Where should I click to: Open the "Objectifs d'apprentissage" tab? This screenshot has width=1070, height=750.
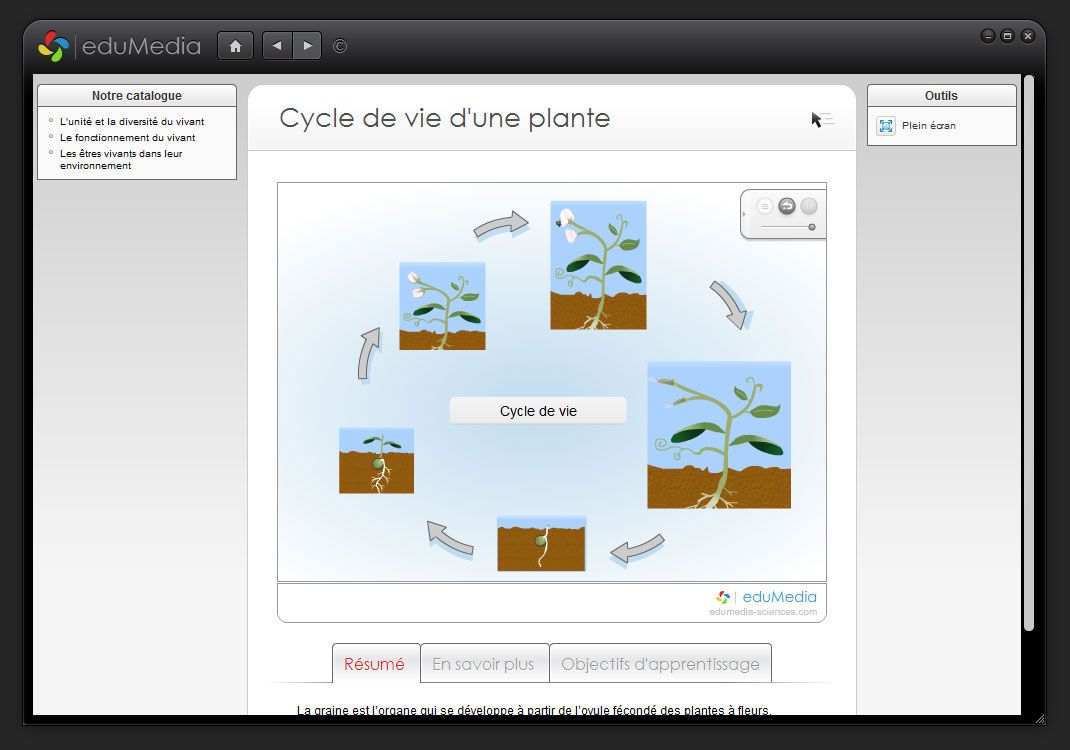(x=660, y=664)
